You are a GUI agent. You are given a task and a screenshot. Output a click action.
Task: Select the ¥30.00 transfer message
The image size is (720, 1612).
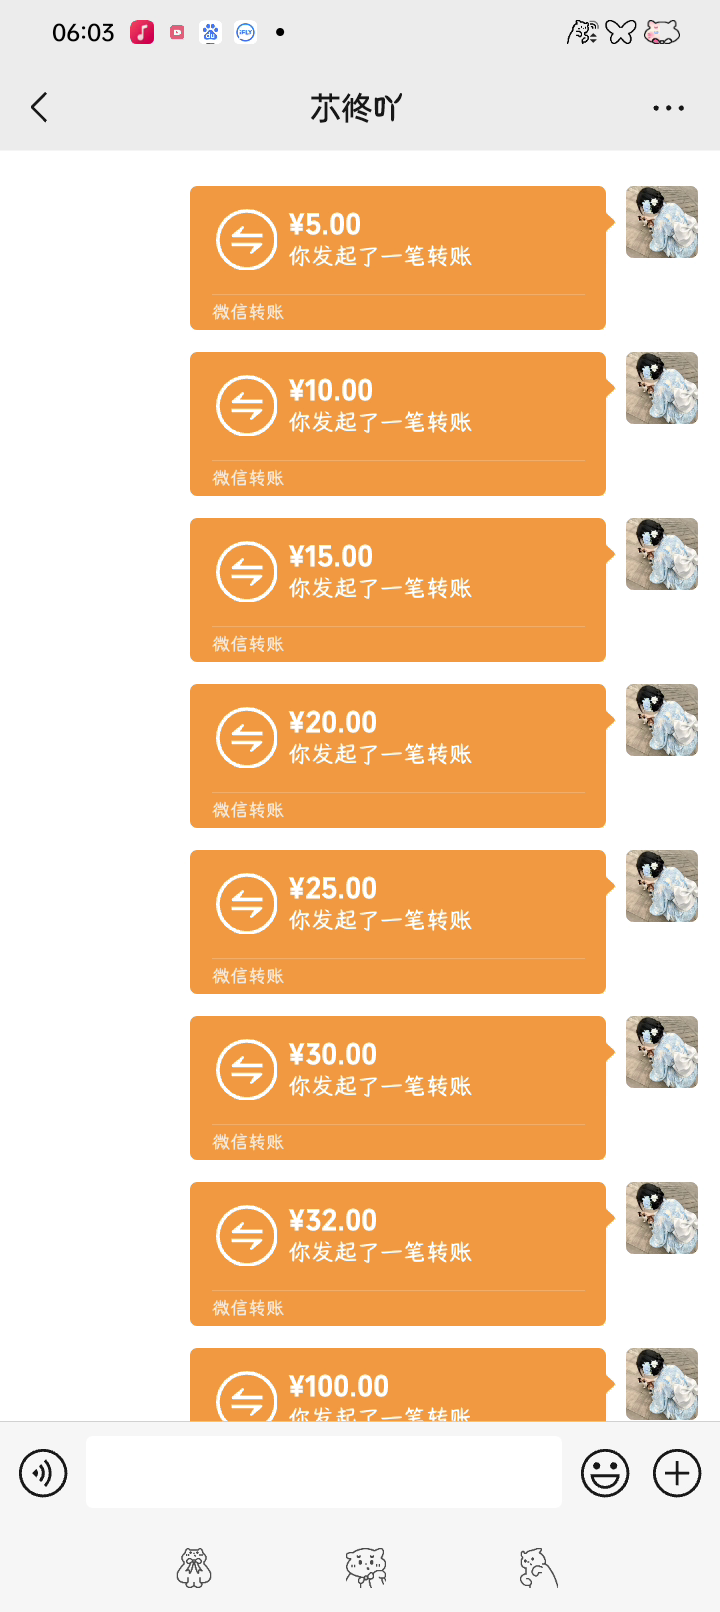397,1087
